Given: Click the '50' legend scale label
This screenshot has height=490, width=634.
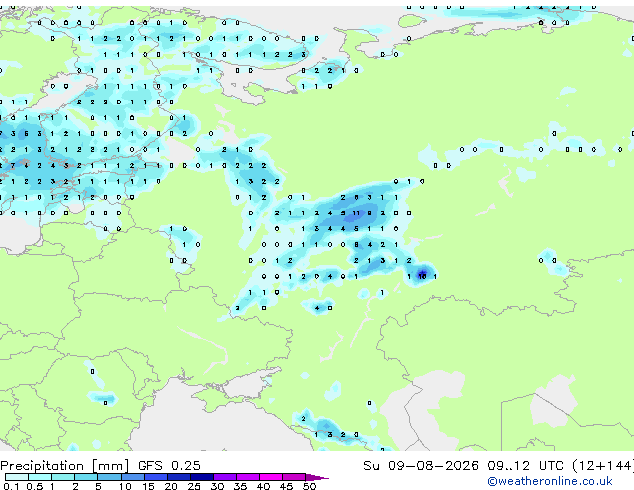Looking at the screenshot, I should pyautogui.click(x=309, y=486).
